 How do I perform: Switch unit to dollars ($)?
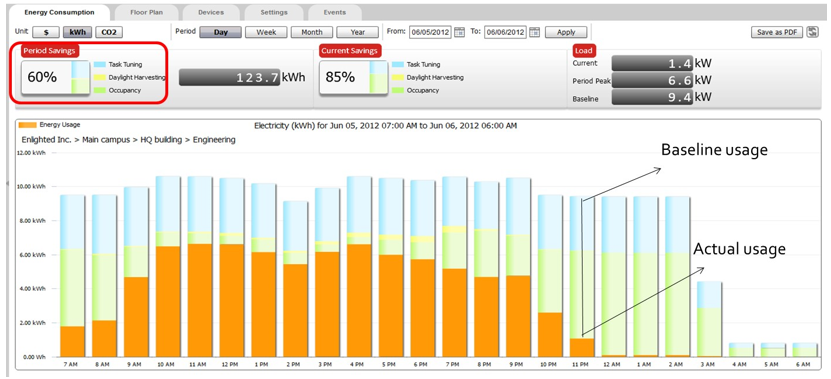pyautogui.click(x=46, y=32)
